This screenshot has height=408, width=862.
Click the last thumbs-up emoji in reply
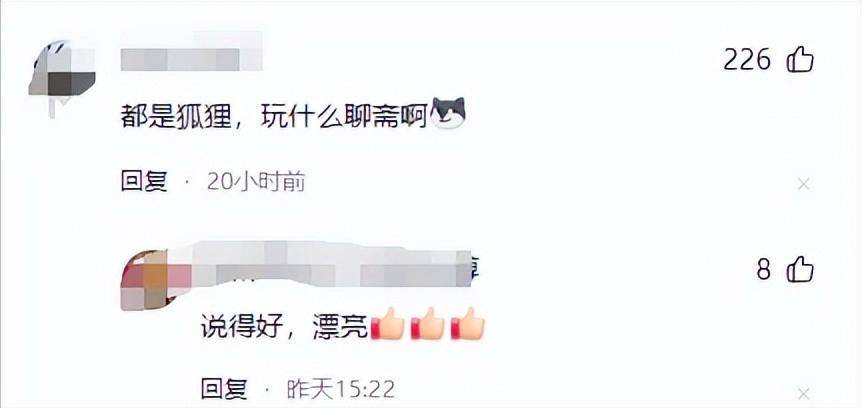467,324
